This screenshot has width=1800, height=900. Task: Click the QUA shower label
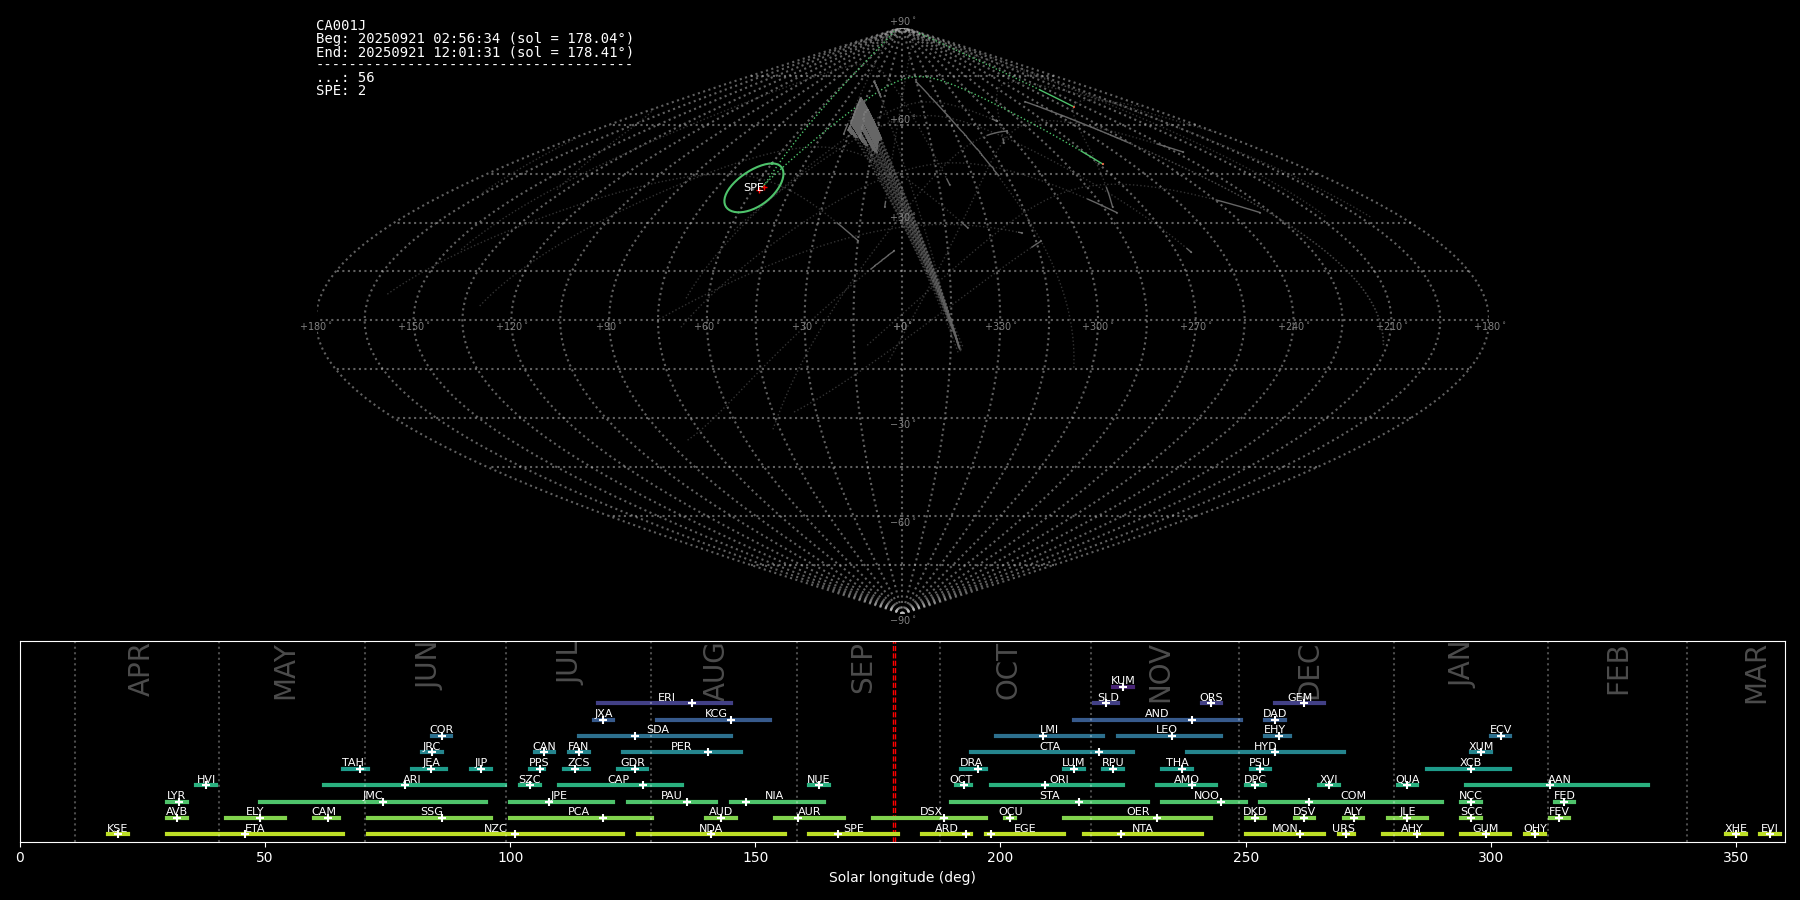1407,779
